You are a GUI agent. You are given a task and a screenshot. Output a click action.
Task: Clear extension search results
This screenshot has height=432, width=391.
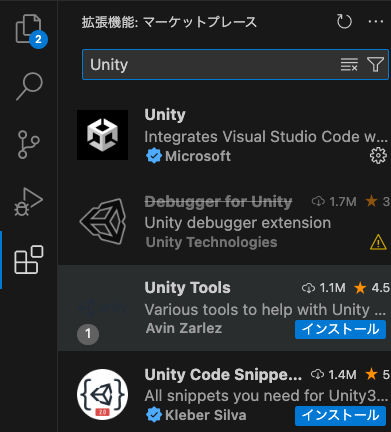[349, 64]
